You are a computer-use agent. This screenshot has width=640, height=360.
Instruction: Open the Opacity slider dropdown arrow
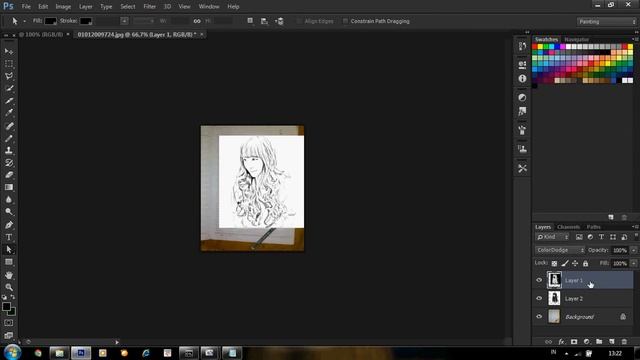633,250
